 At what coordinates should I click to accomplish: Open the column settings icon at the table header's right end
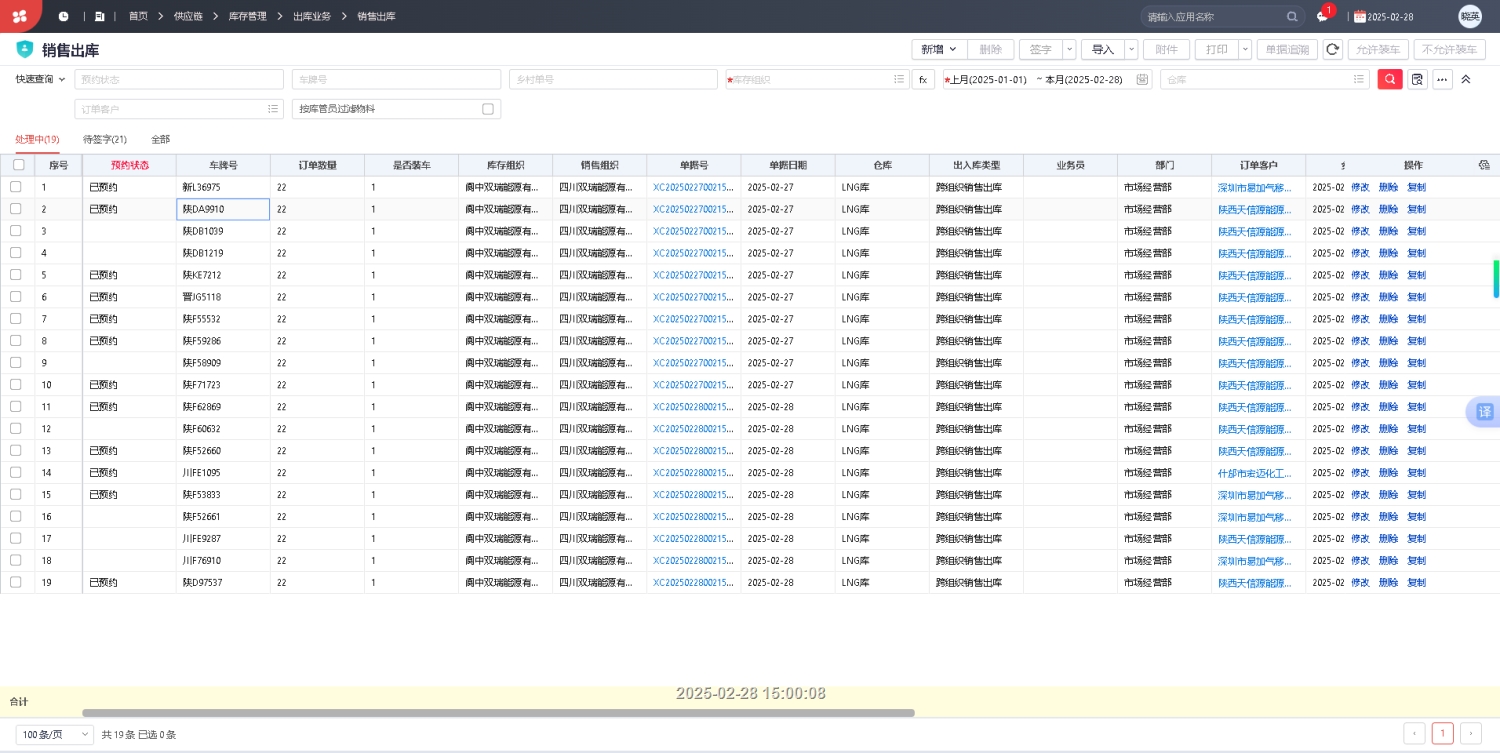click(x=1484, y=165)
